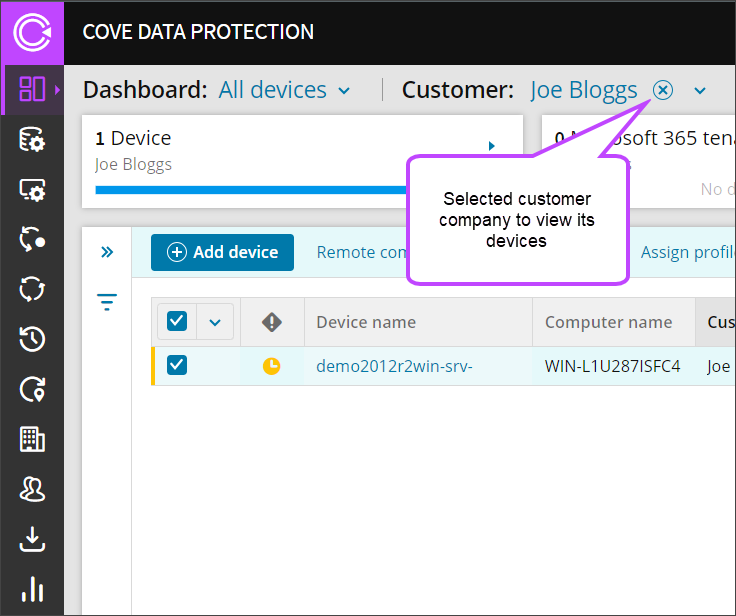Open the bar chart reports icon
This screenshot has height=616, width=736.
tap(32, 589)
